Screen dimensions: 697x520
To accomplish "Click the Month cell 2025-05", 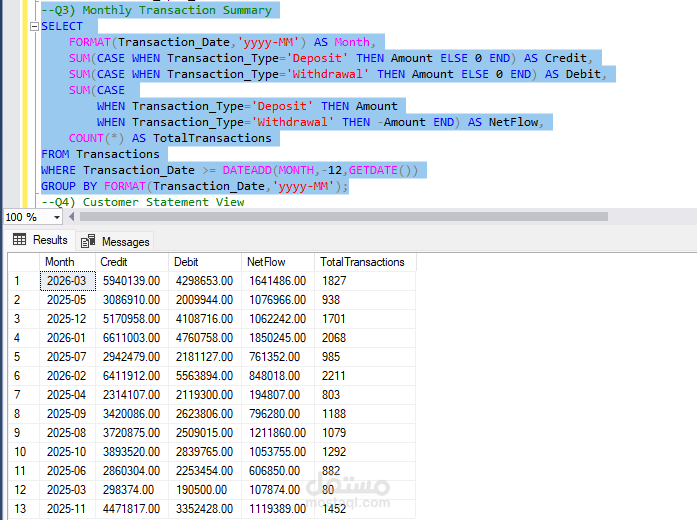I will point(68,300).
